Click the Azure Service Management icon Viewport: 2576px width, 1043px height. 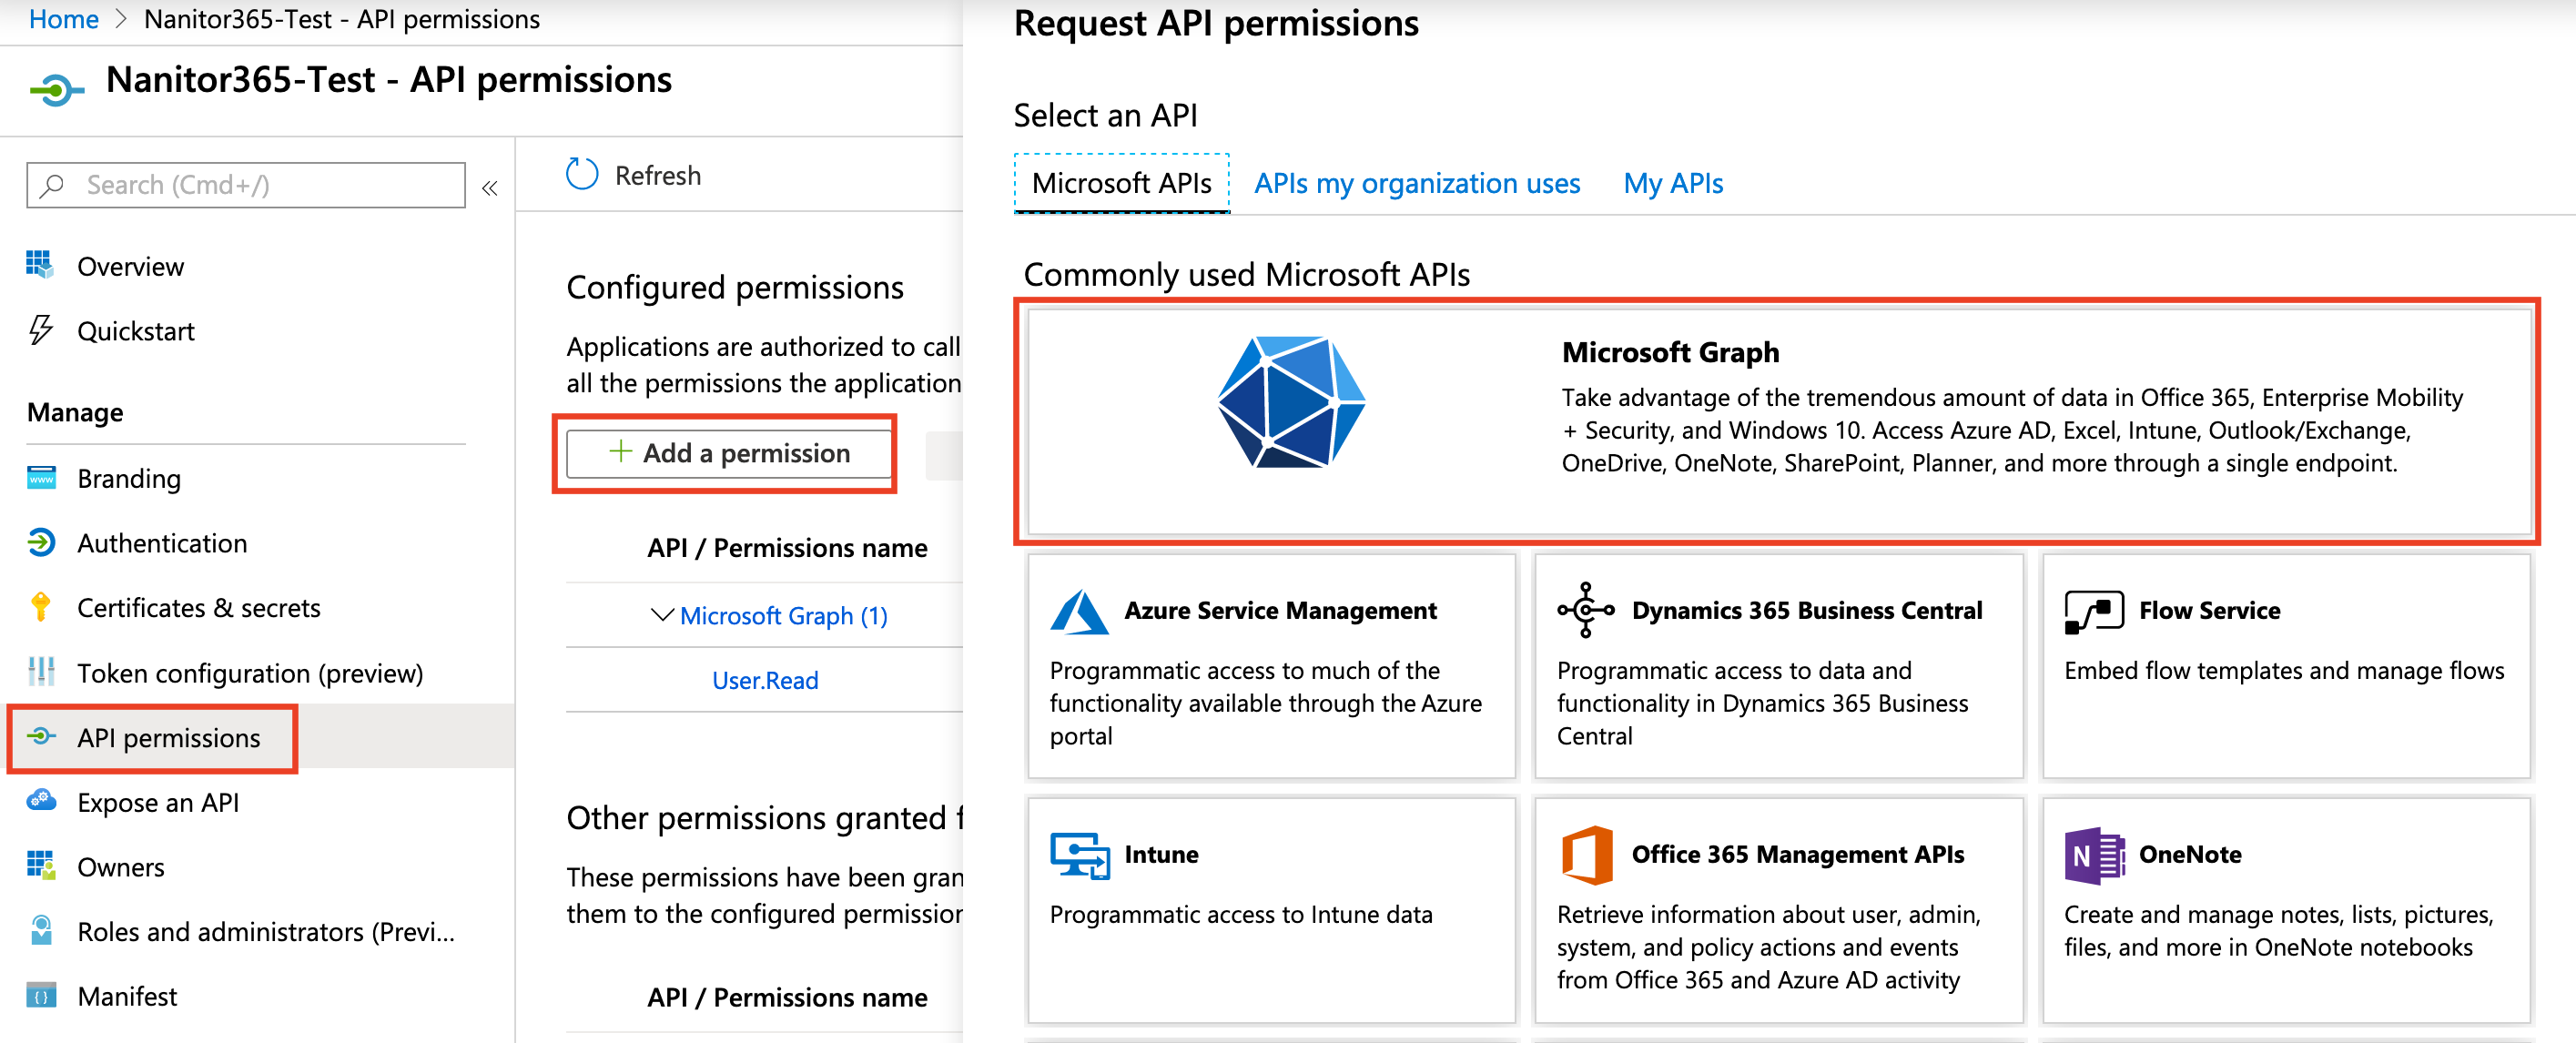tap(1079, 611)
